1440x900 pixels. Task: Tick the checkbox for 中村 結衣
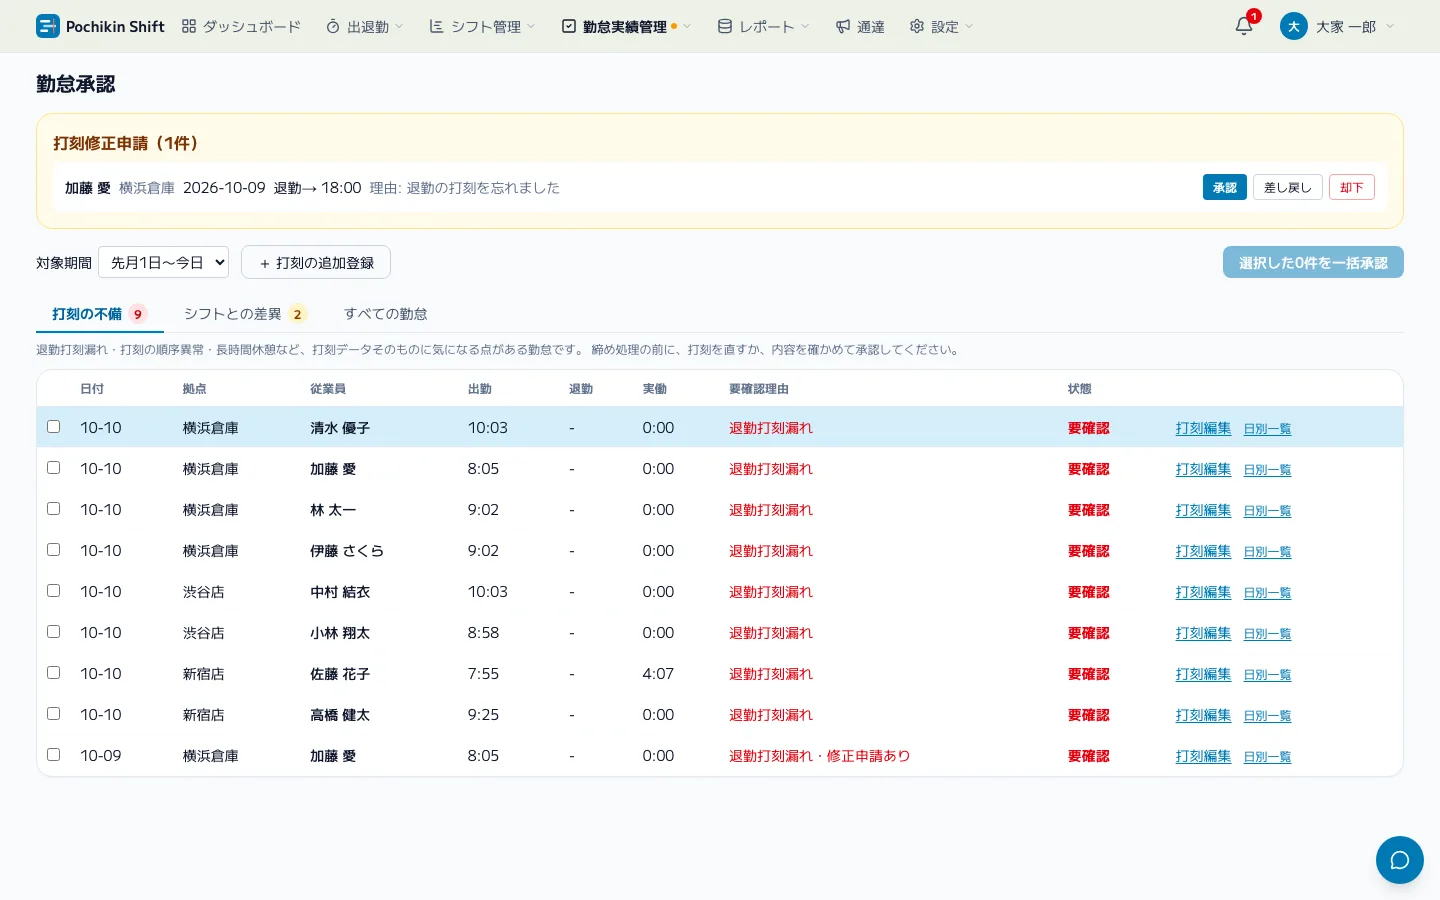[x=54, y=591]
